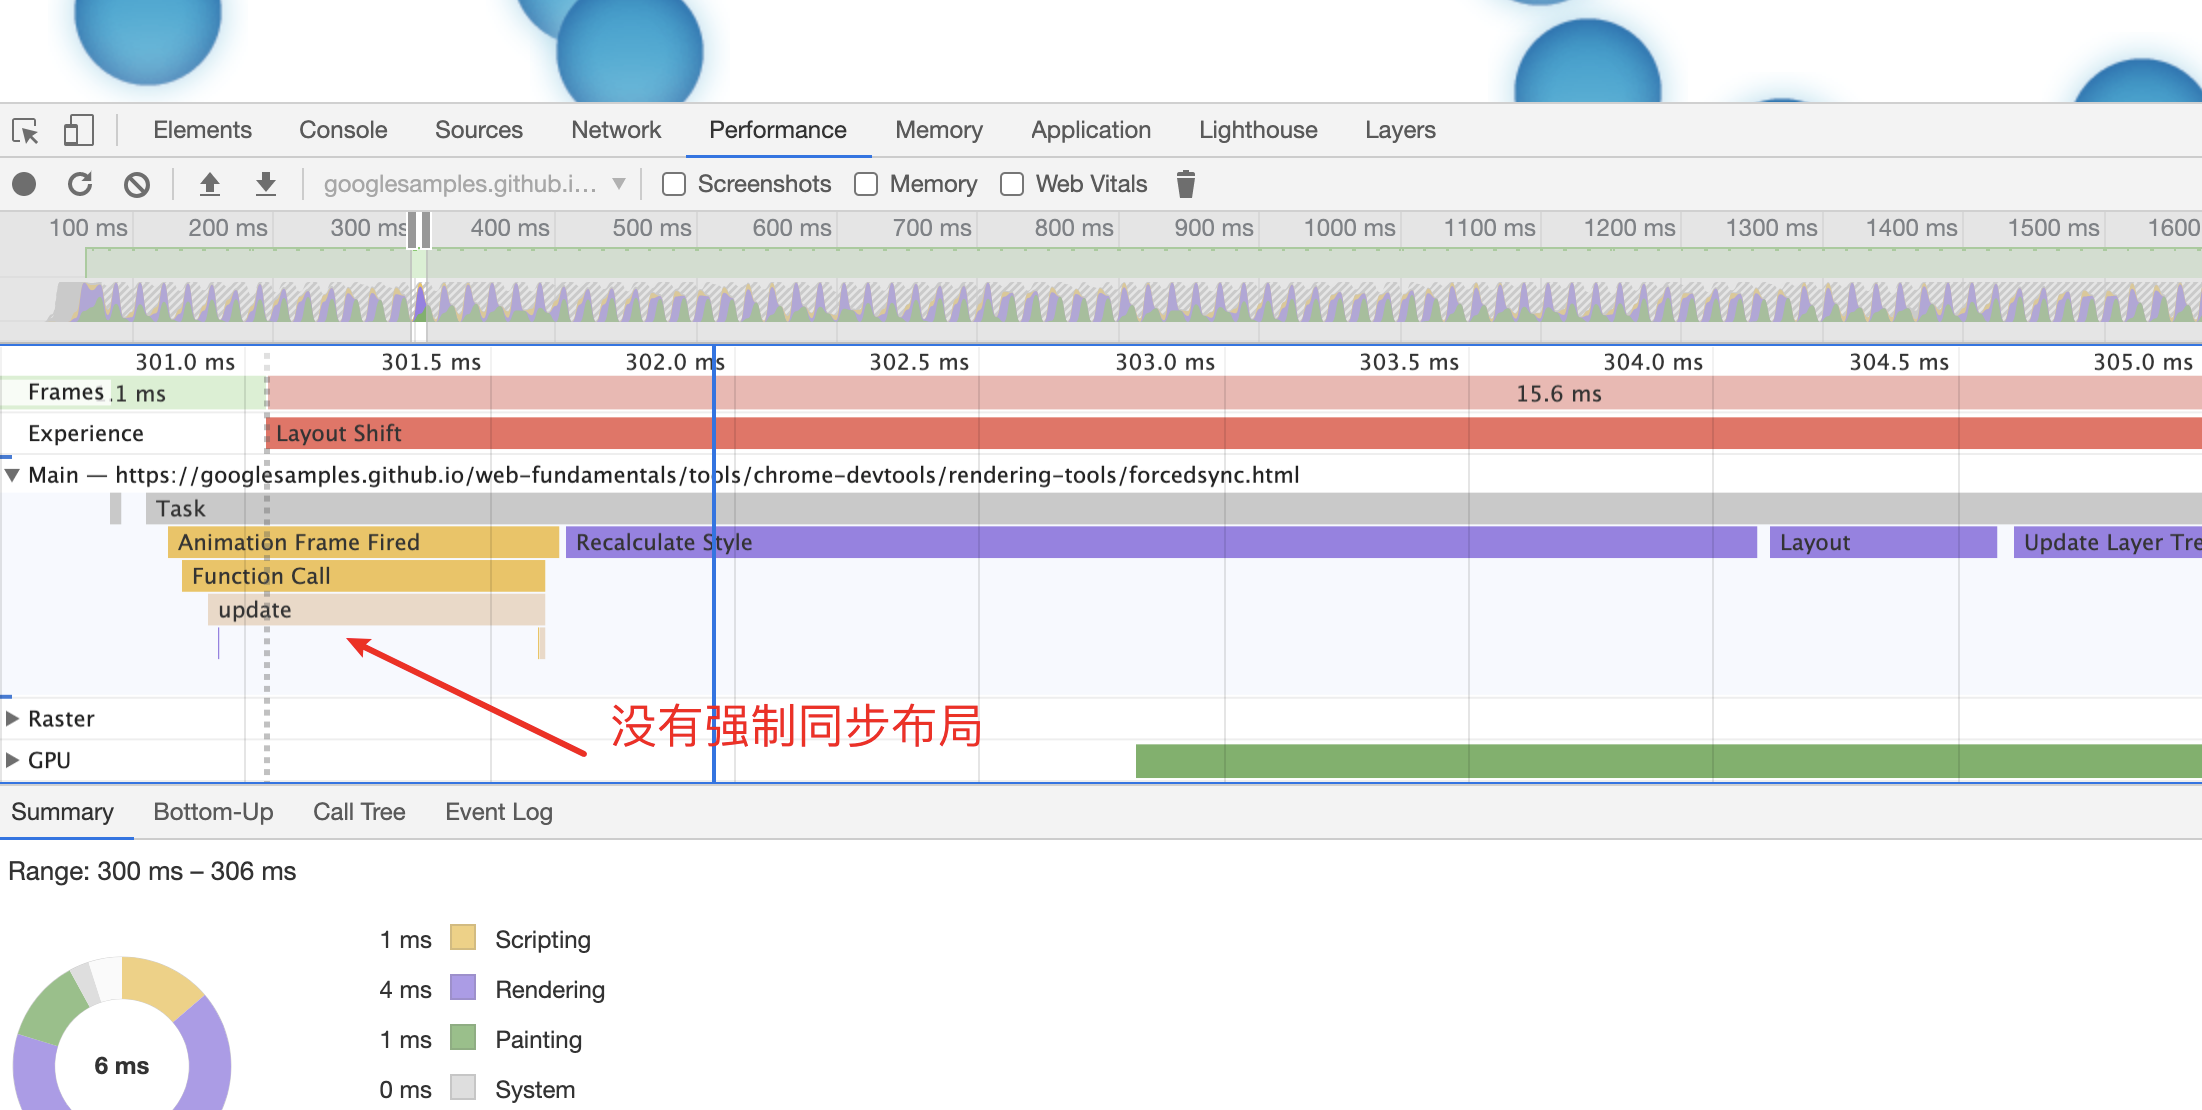This screenshot has width=2202, height=1110.
Task: Click the purple Rendering legend swatch
Action: (463, 988)
